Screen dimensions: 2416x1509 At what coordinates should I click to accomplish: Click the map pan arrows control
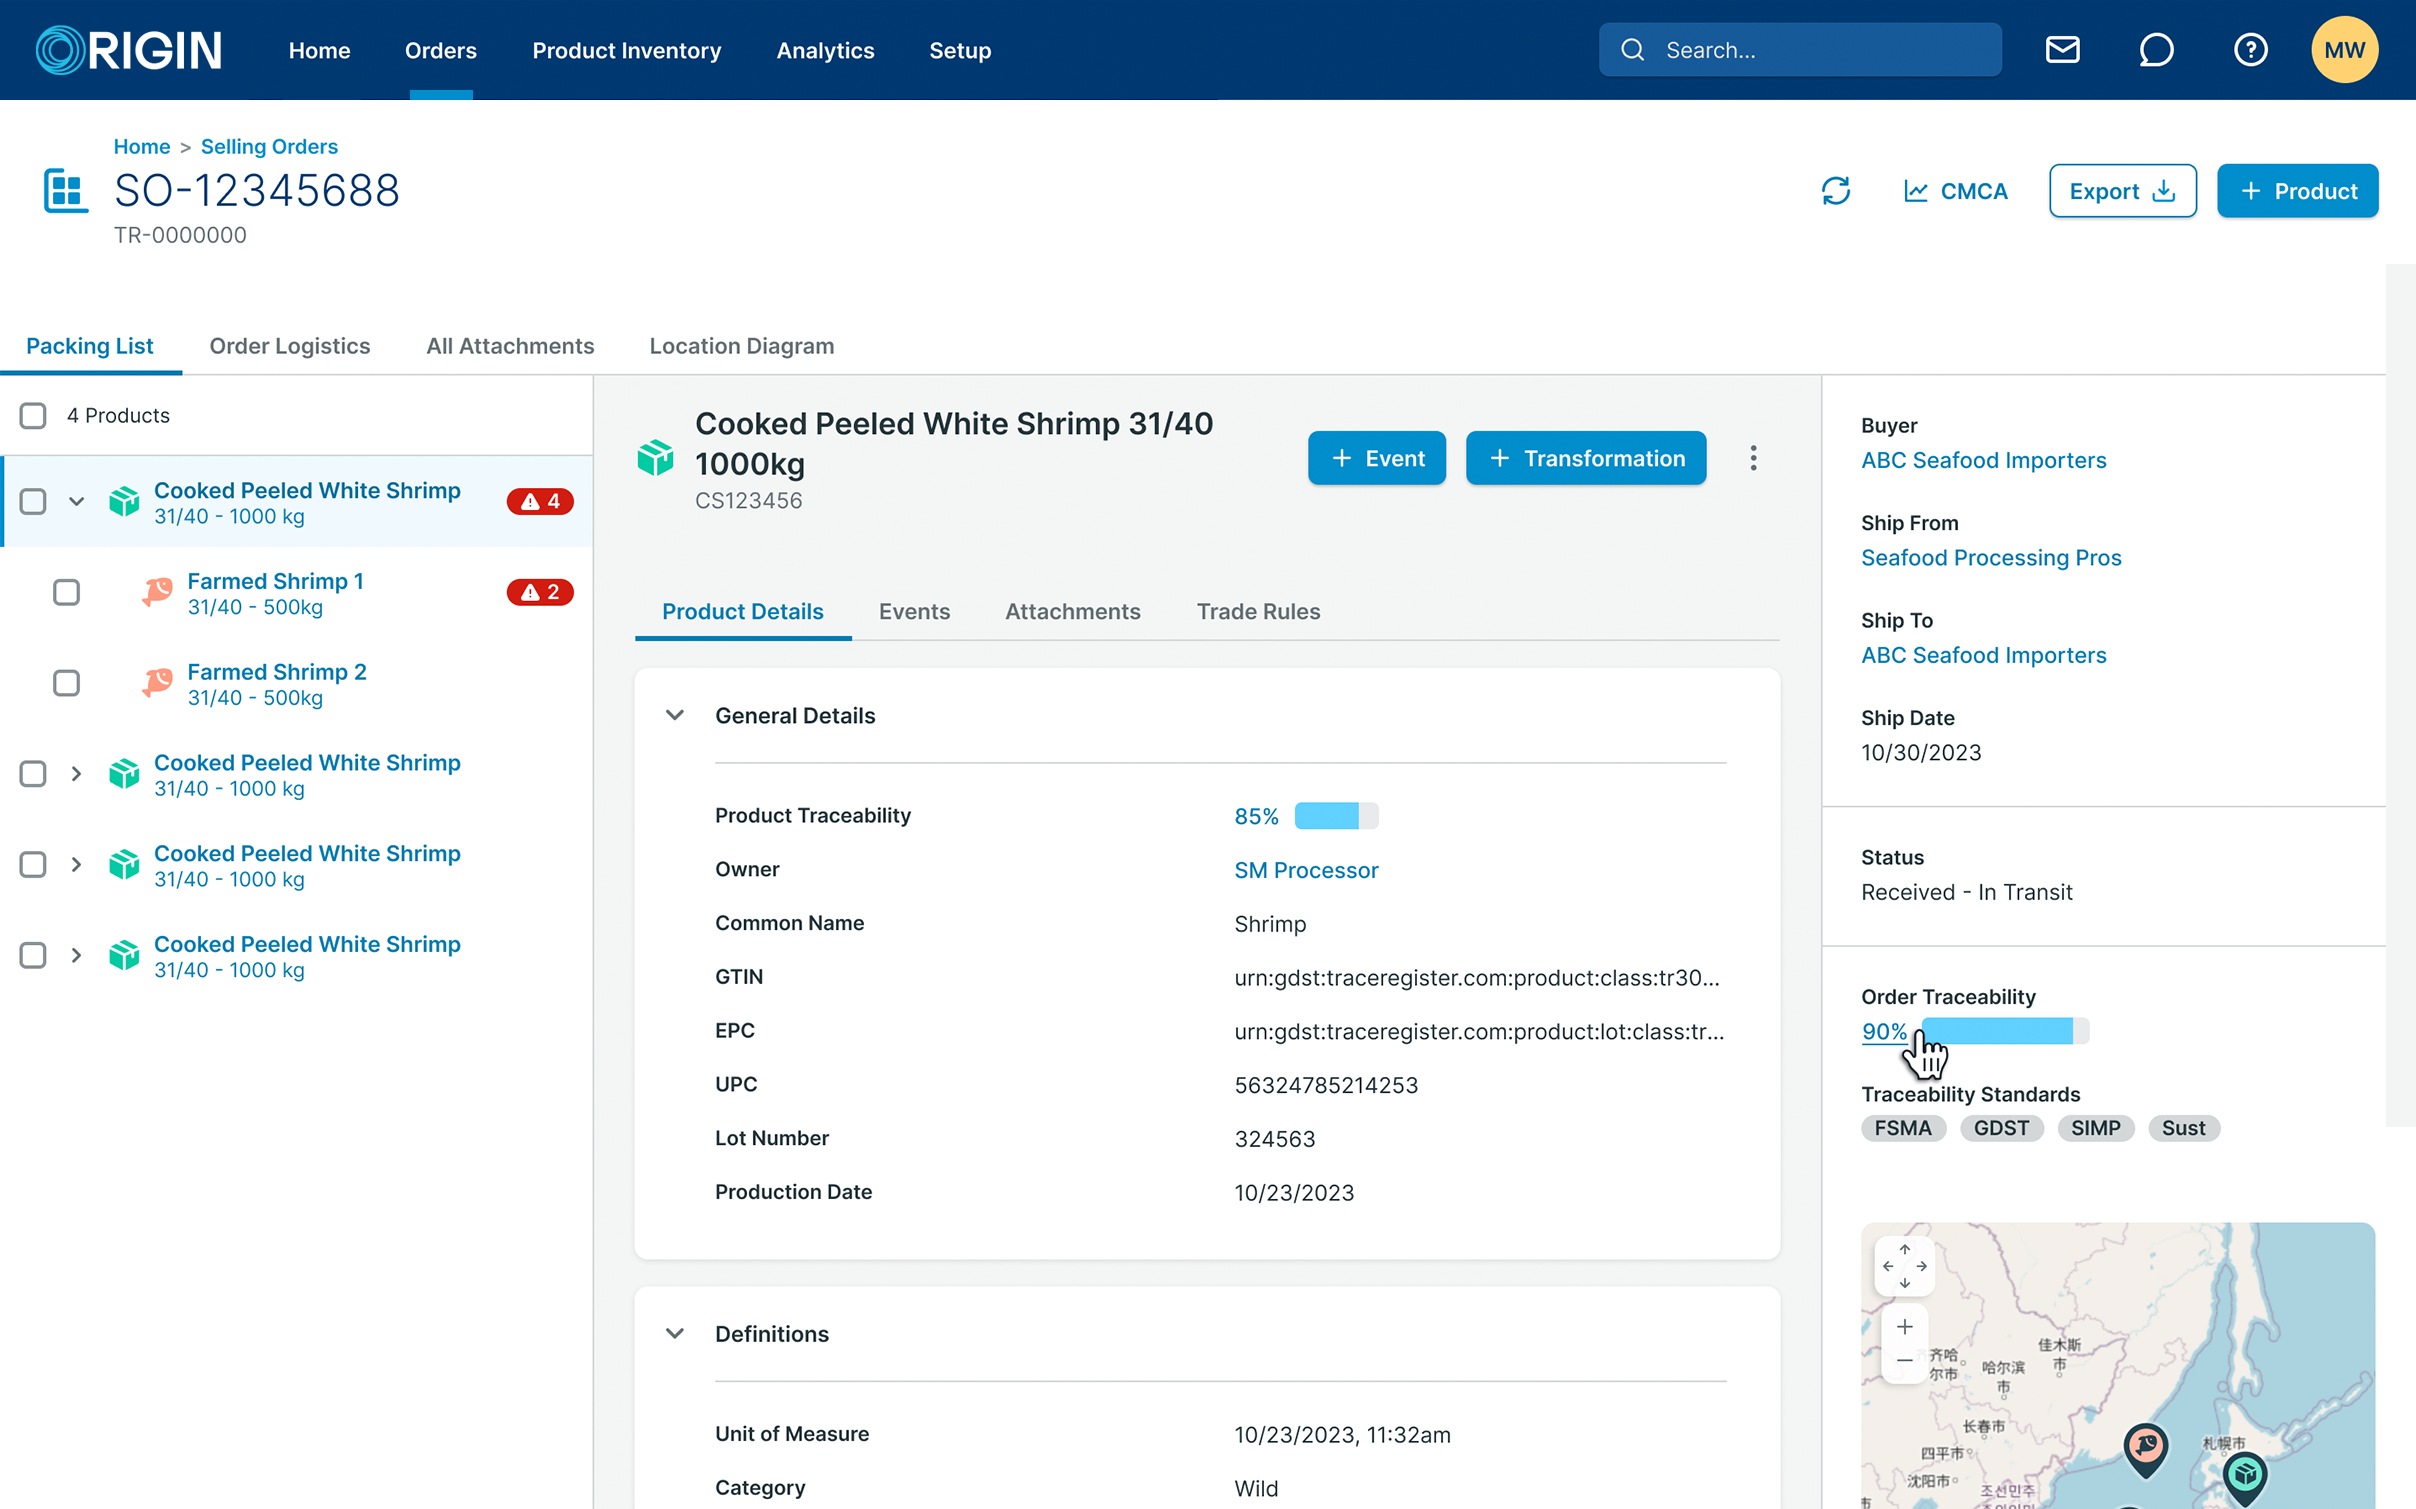(x=1904, y=1266)
